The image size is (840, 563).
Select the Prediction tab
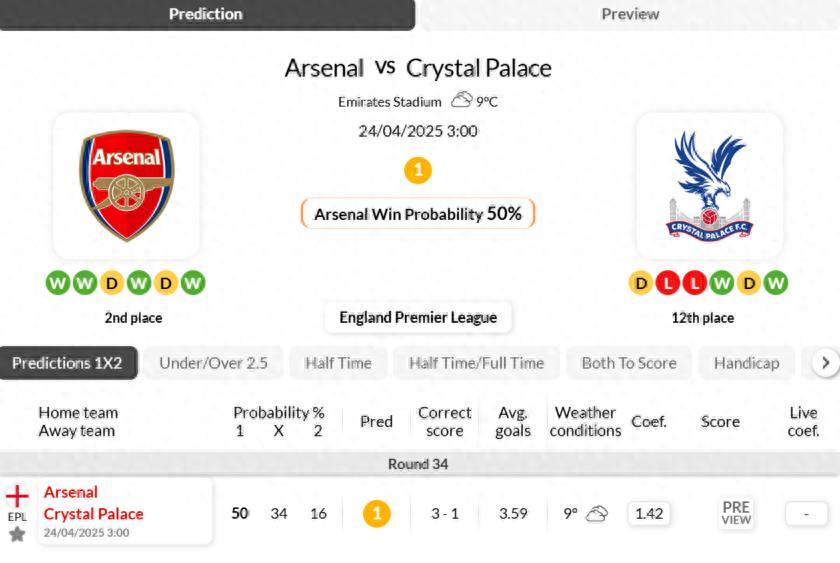click(x=206, y=14)
